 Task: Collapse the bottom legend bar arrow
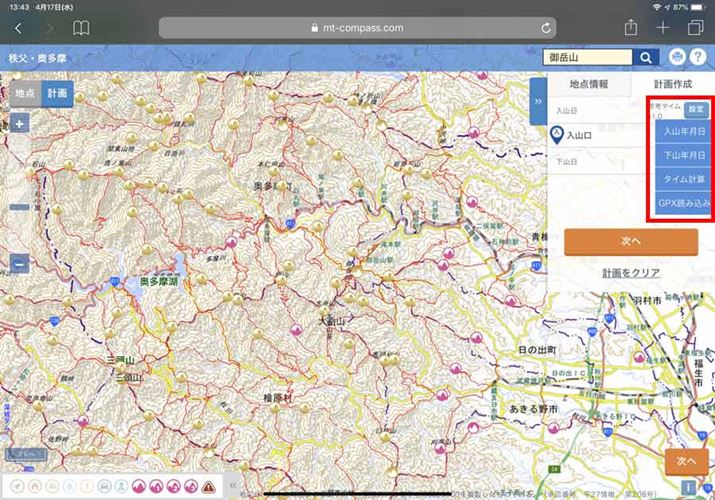pos(234,487)
